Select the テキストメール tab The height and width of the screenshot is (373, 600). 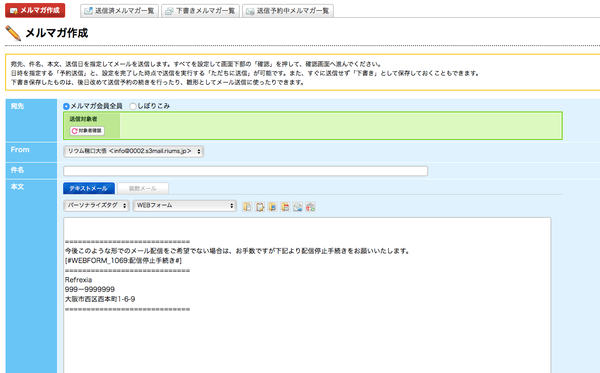coord(89,188)
